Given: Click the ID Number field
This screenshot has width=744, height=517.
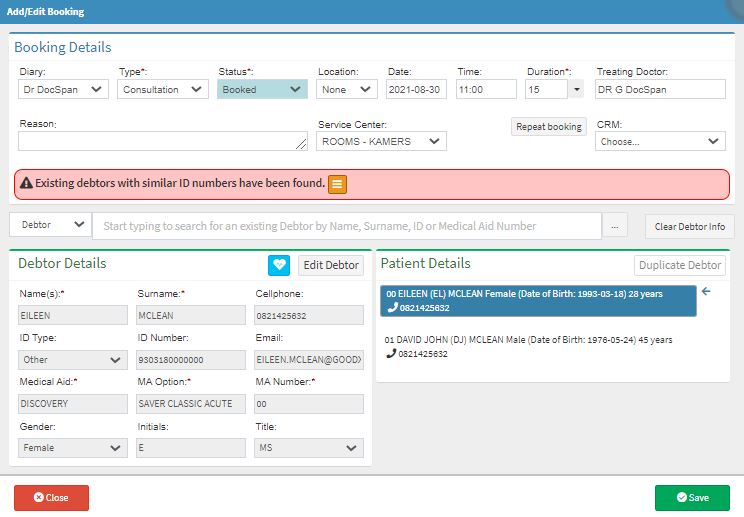Looking at the screenshot, I should [x=191, y=360].
